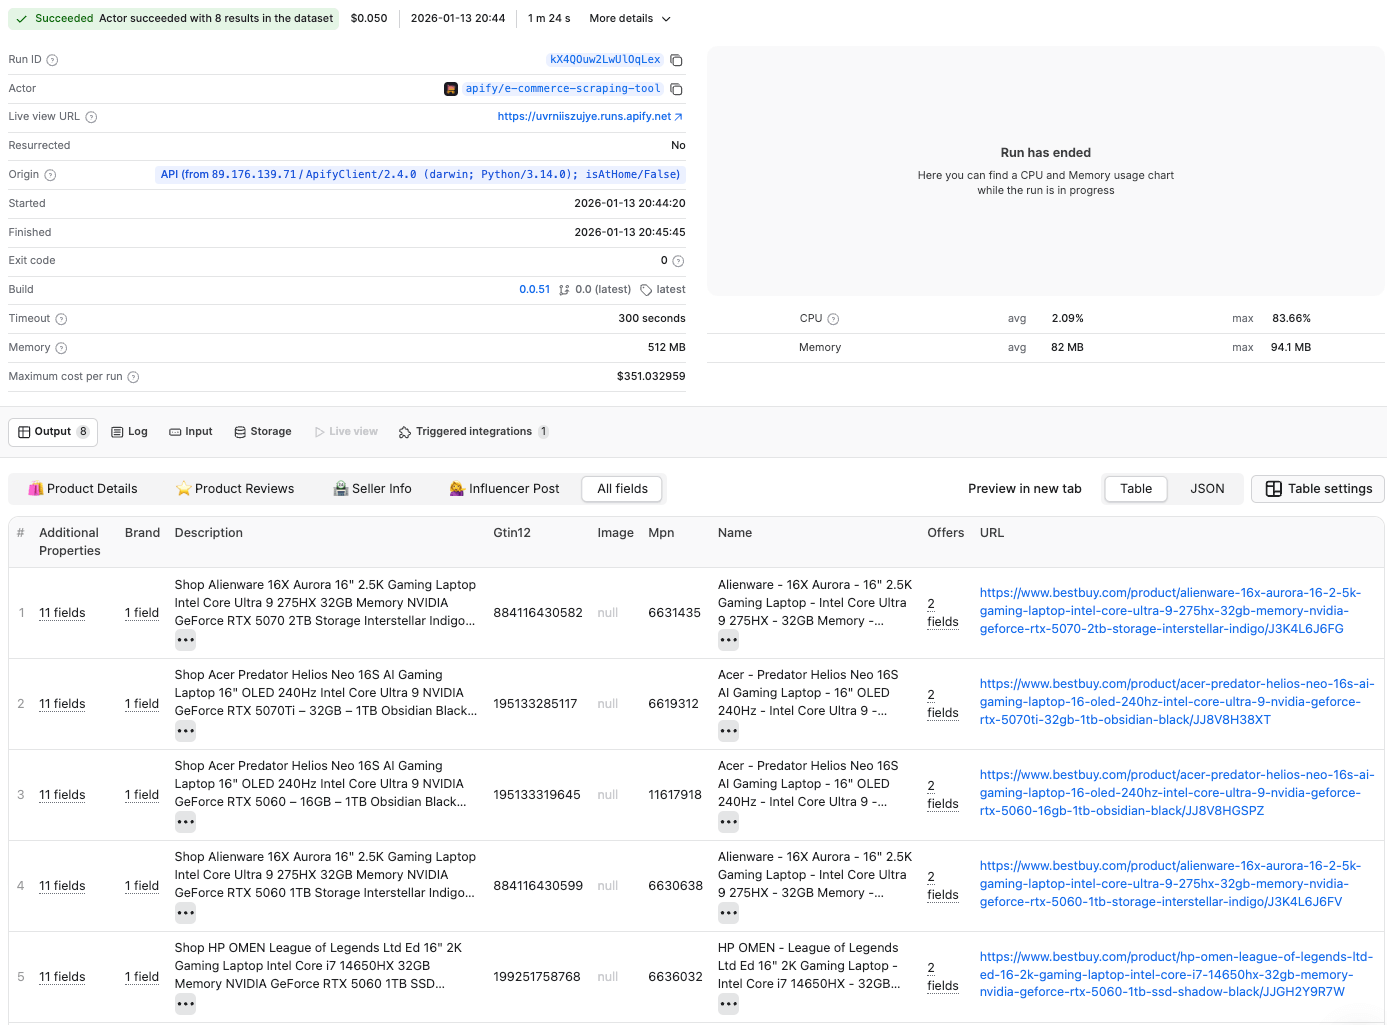Viewport: 1387px width, 1025px height.
Task: Click Preview in new tab
Action: pos(1025,489)
